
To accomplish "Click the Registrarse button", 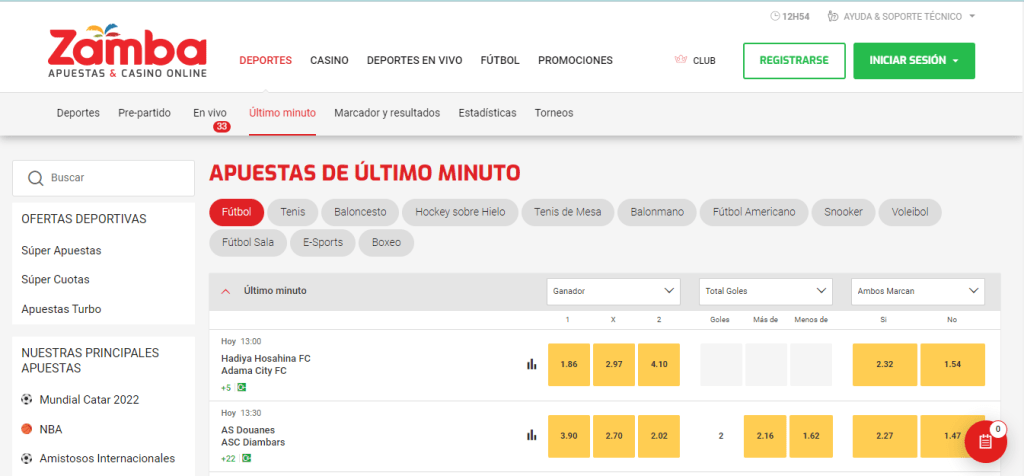I will pyautogui.click(x=794, y=61).
